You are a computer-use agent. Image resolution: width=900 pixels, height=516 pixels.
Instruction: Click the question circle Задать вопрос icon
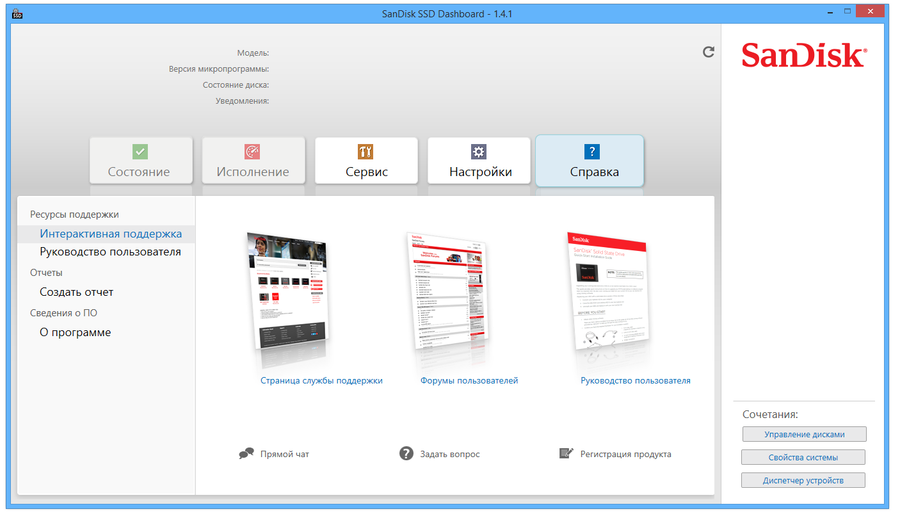(x=406, y=453)
